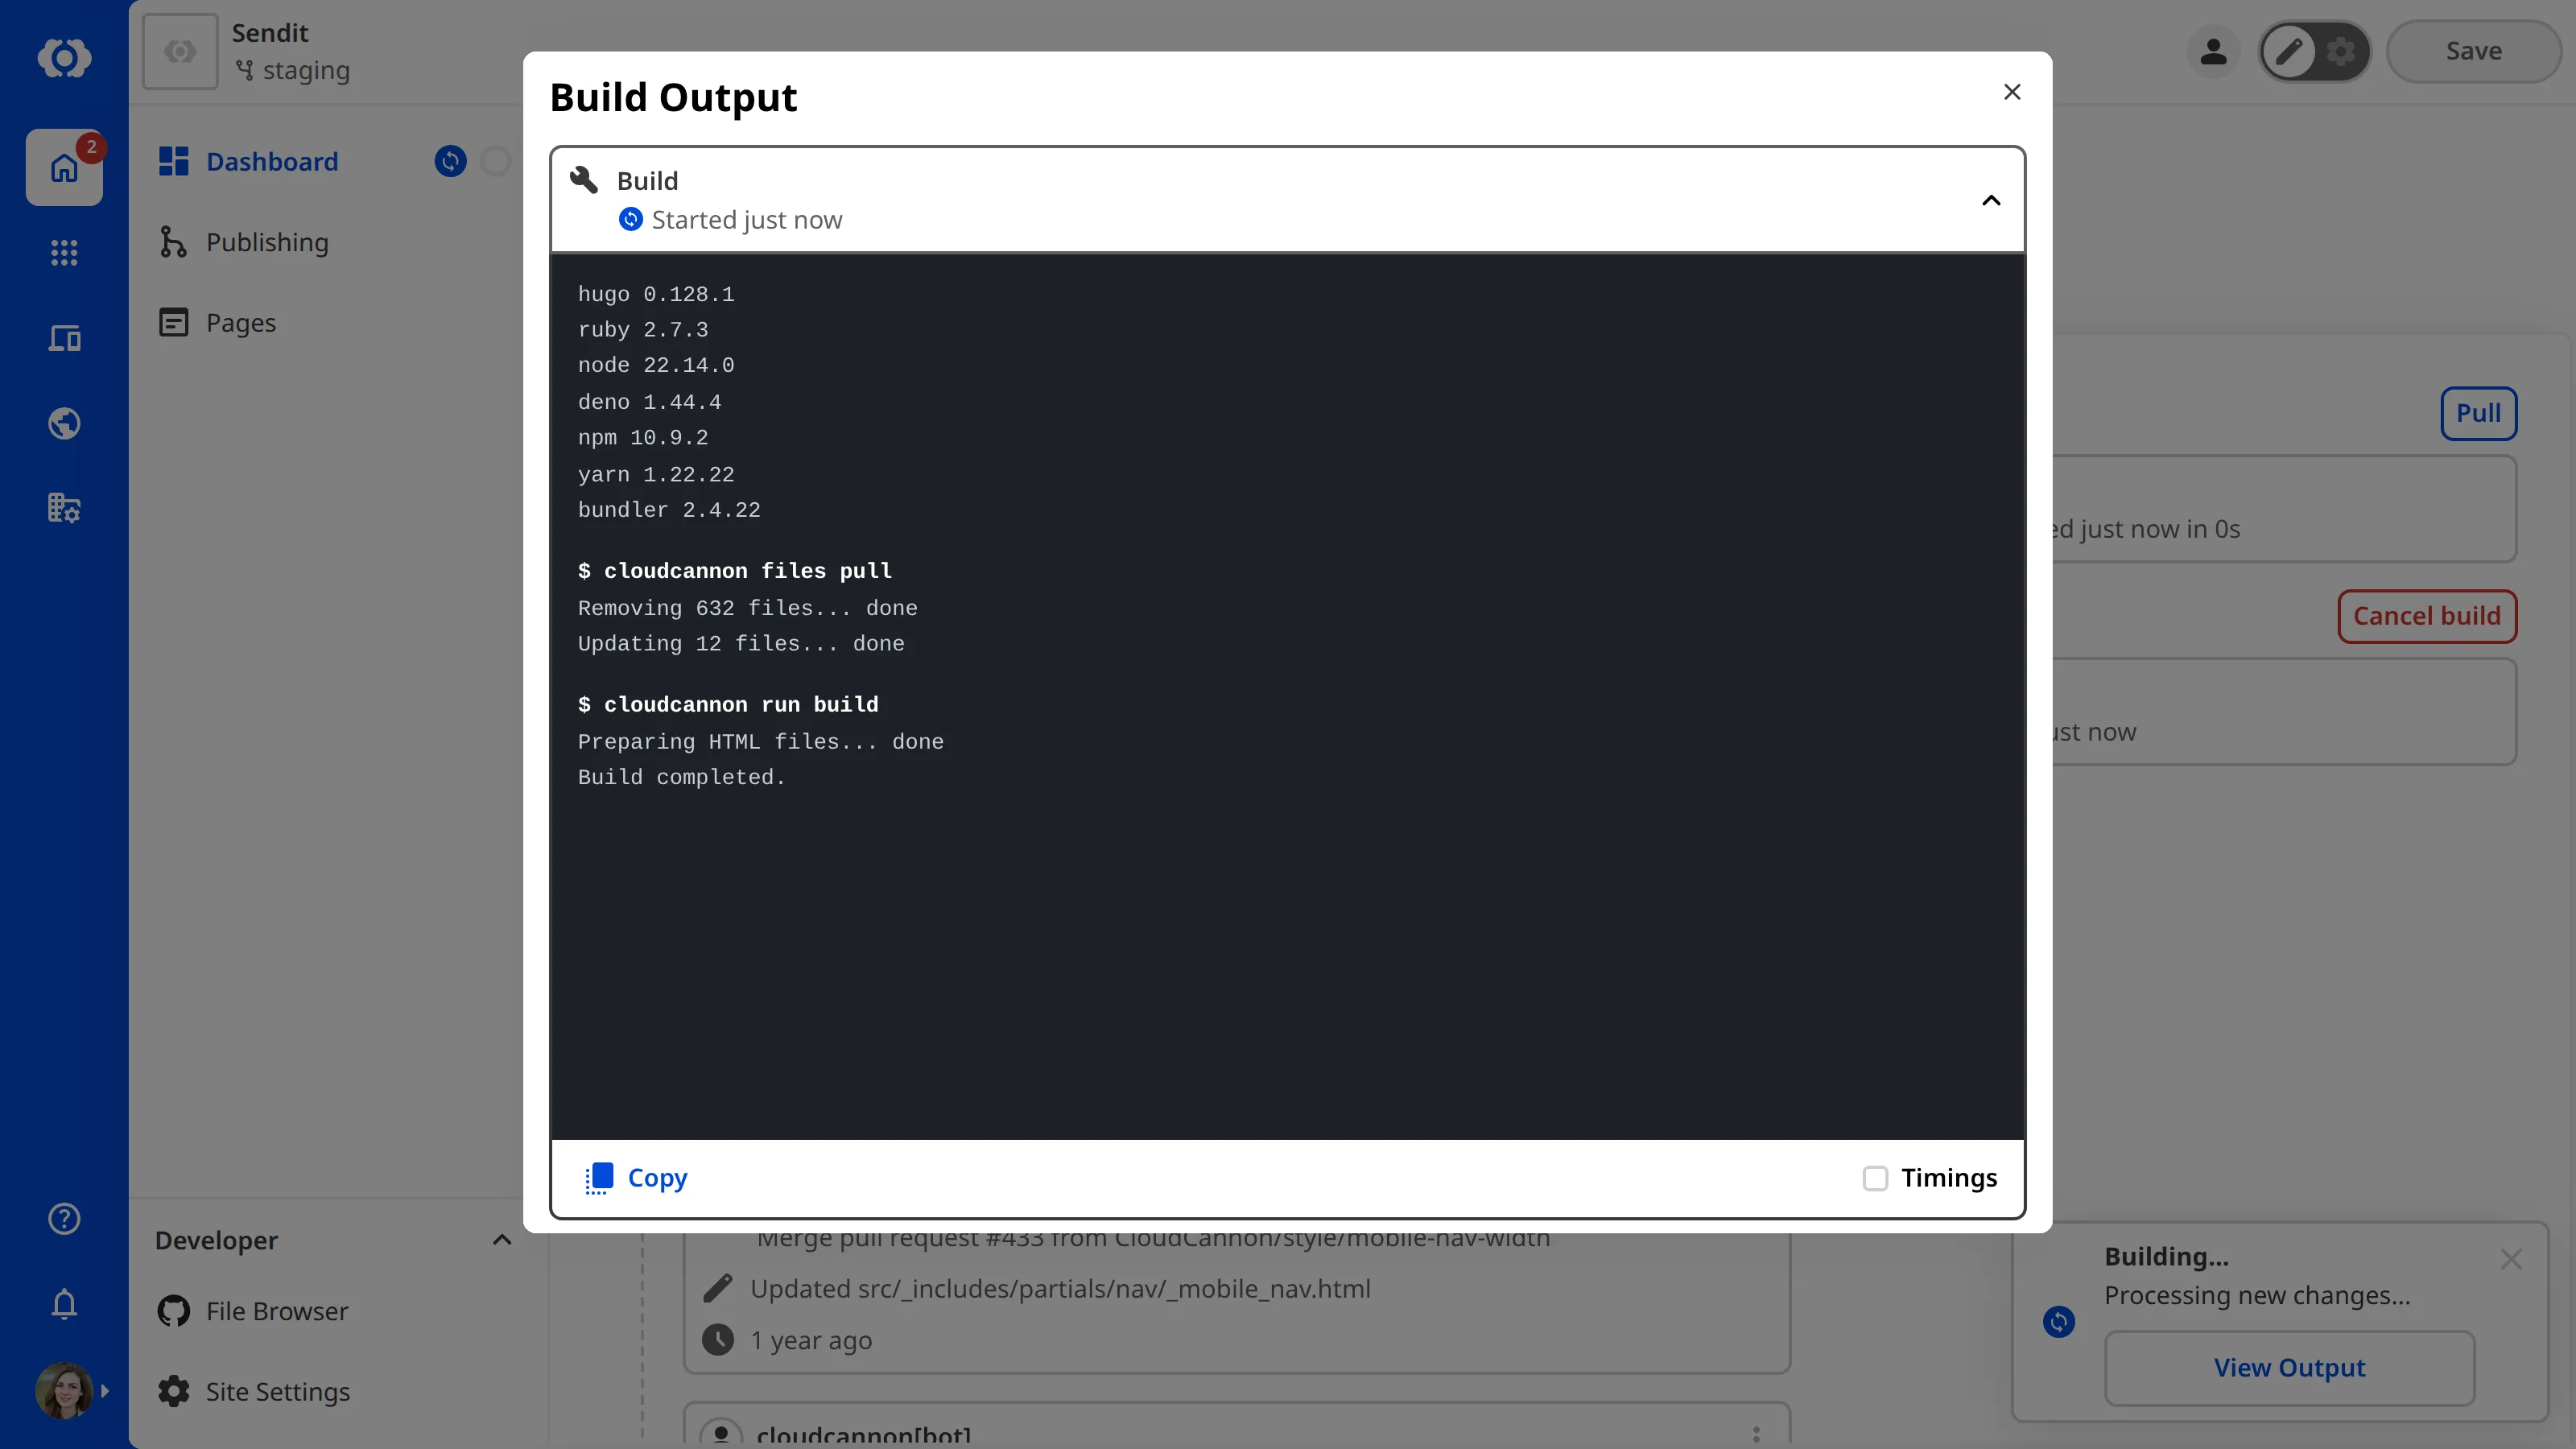Click the Copy clipboard icon
Viewport: 2576px width, 1449px height.
pyautogui.click(x=598, y=1178)
